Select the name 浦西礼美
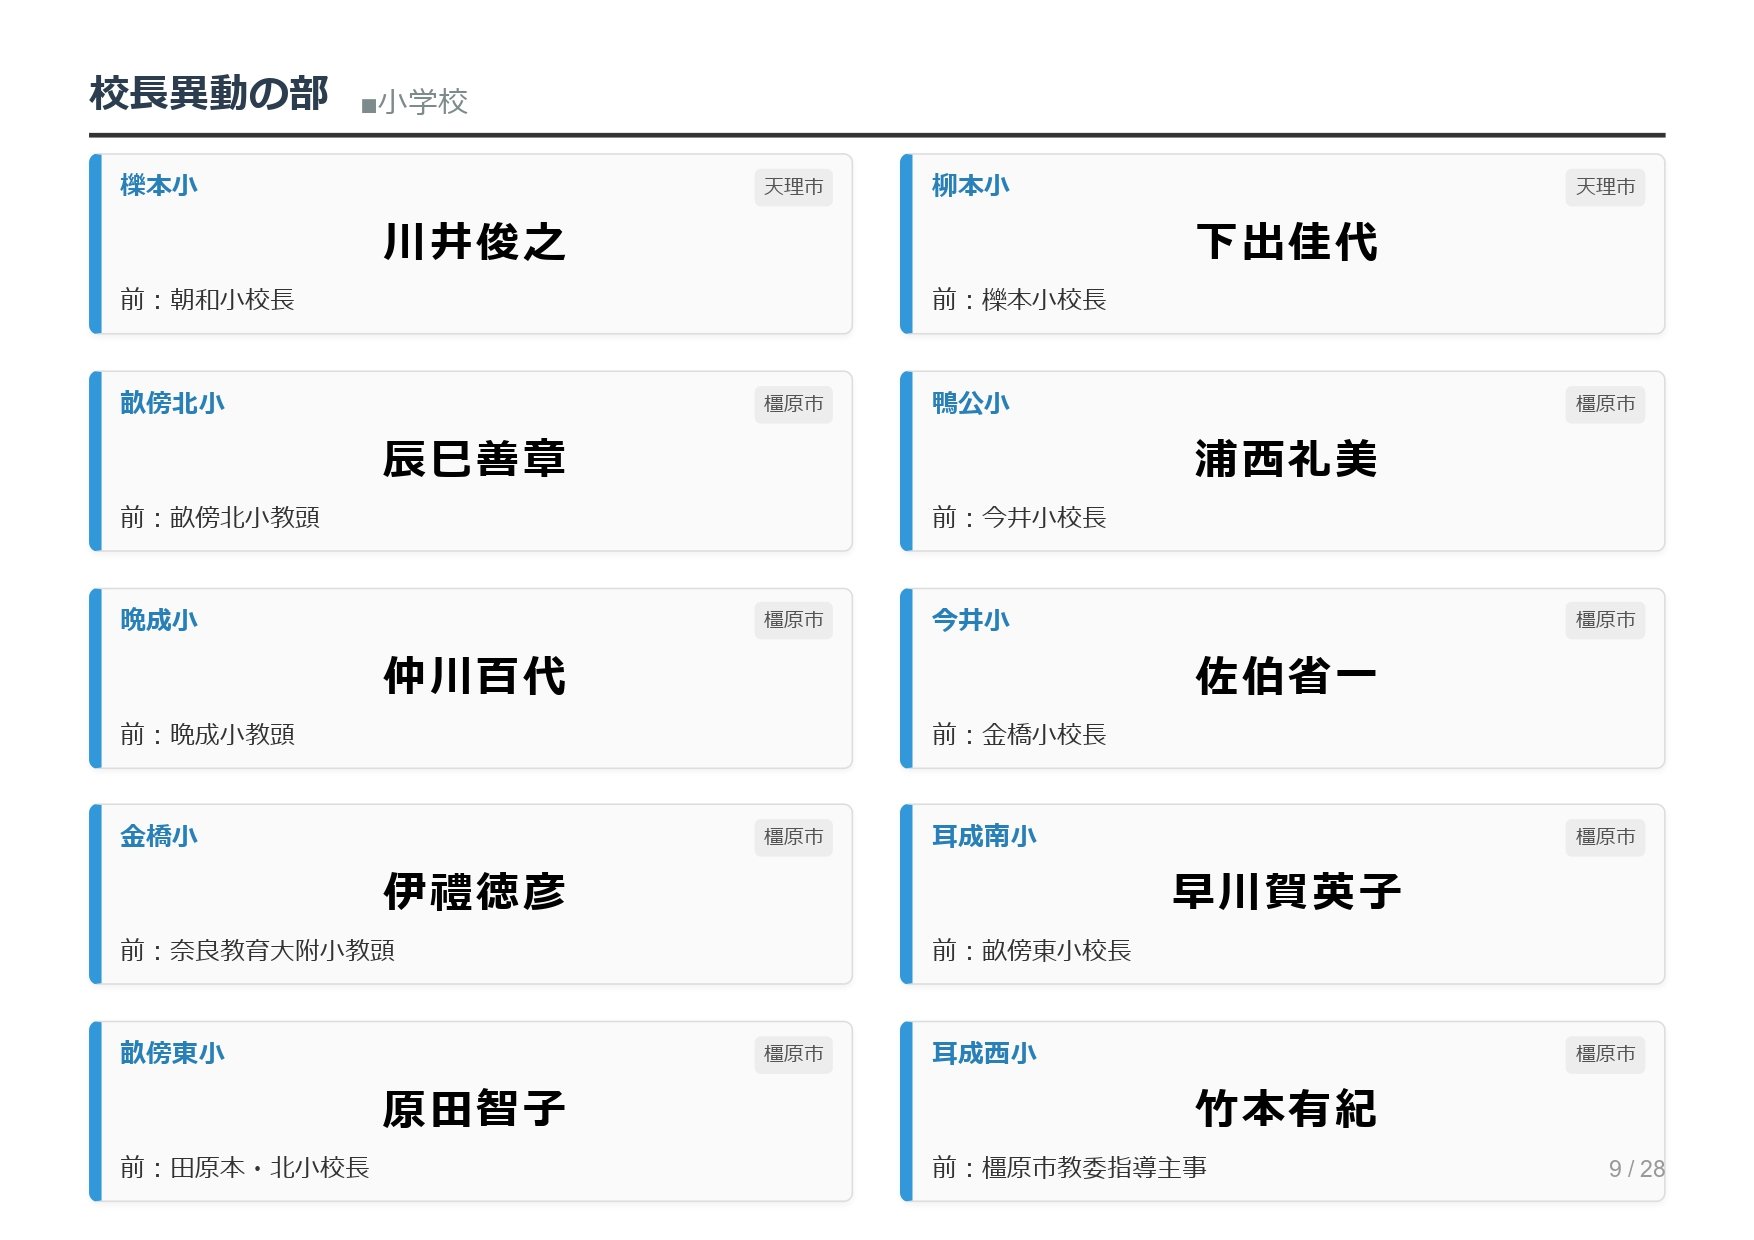Screen dimensions: 1754x1240 (1286, 460)
